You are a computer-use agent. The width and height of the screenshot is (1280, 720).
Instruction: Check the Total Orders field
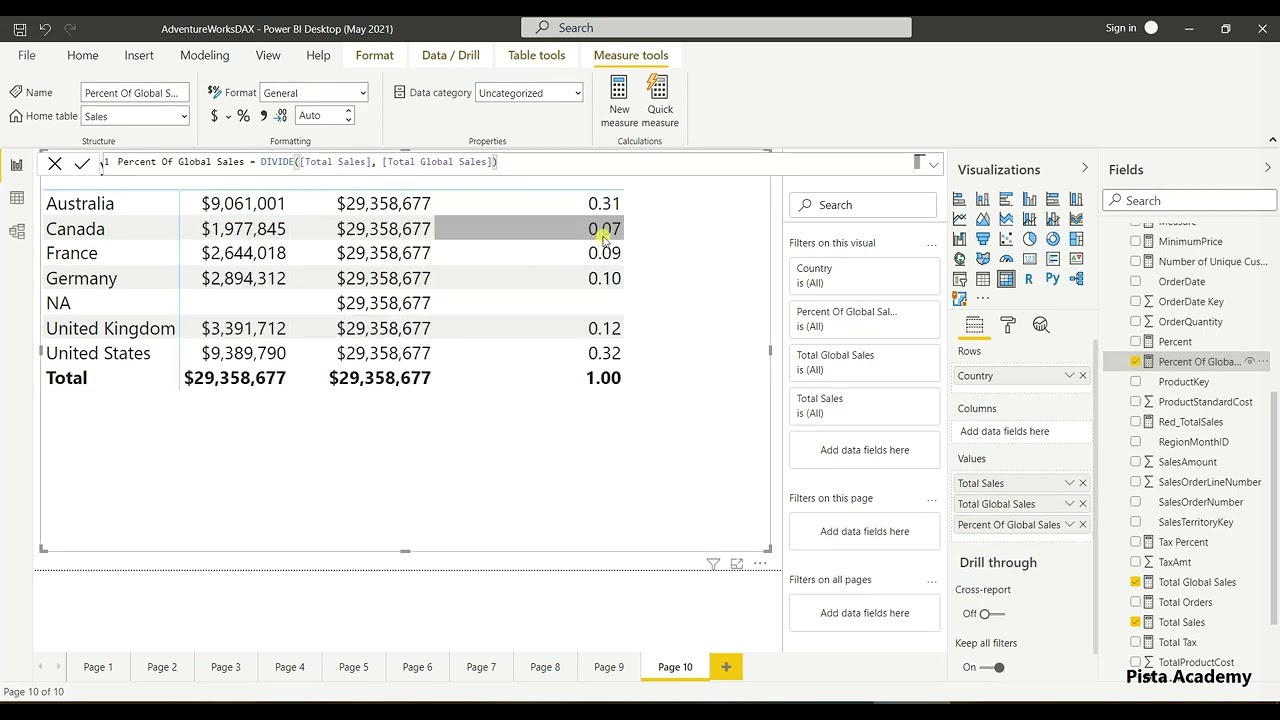pos(1135,601)
